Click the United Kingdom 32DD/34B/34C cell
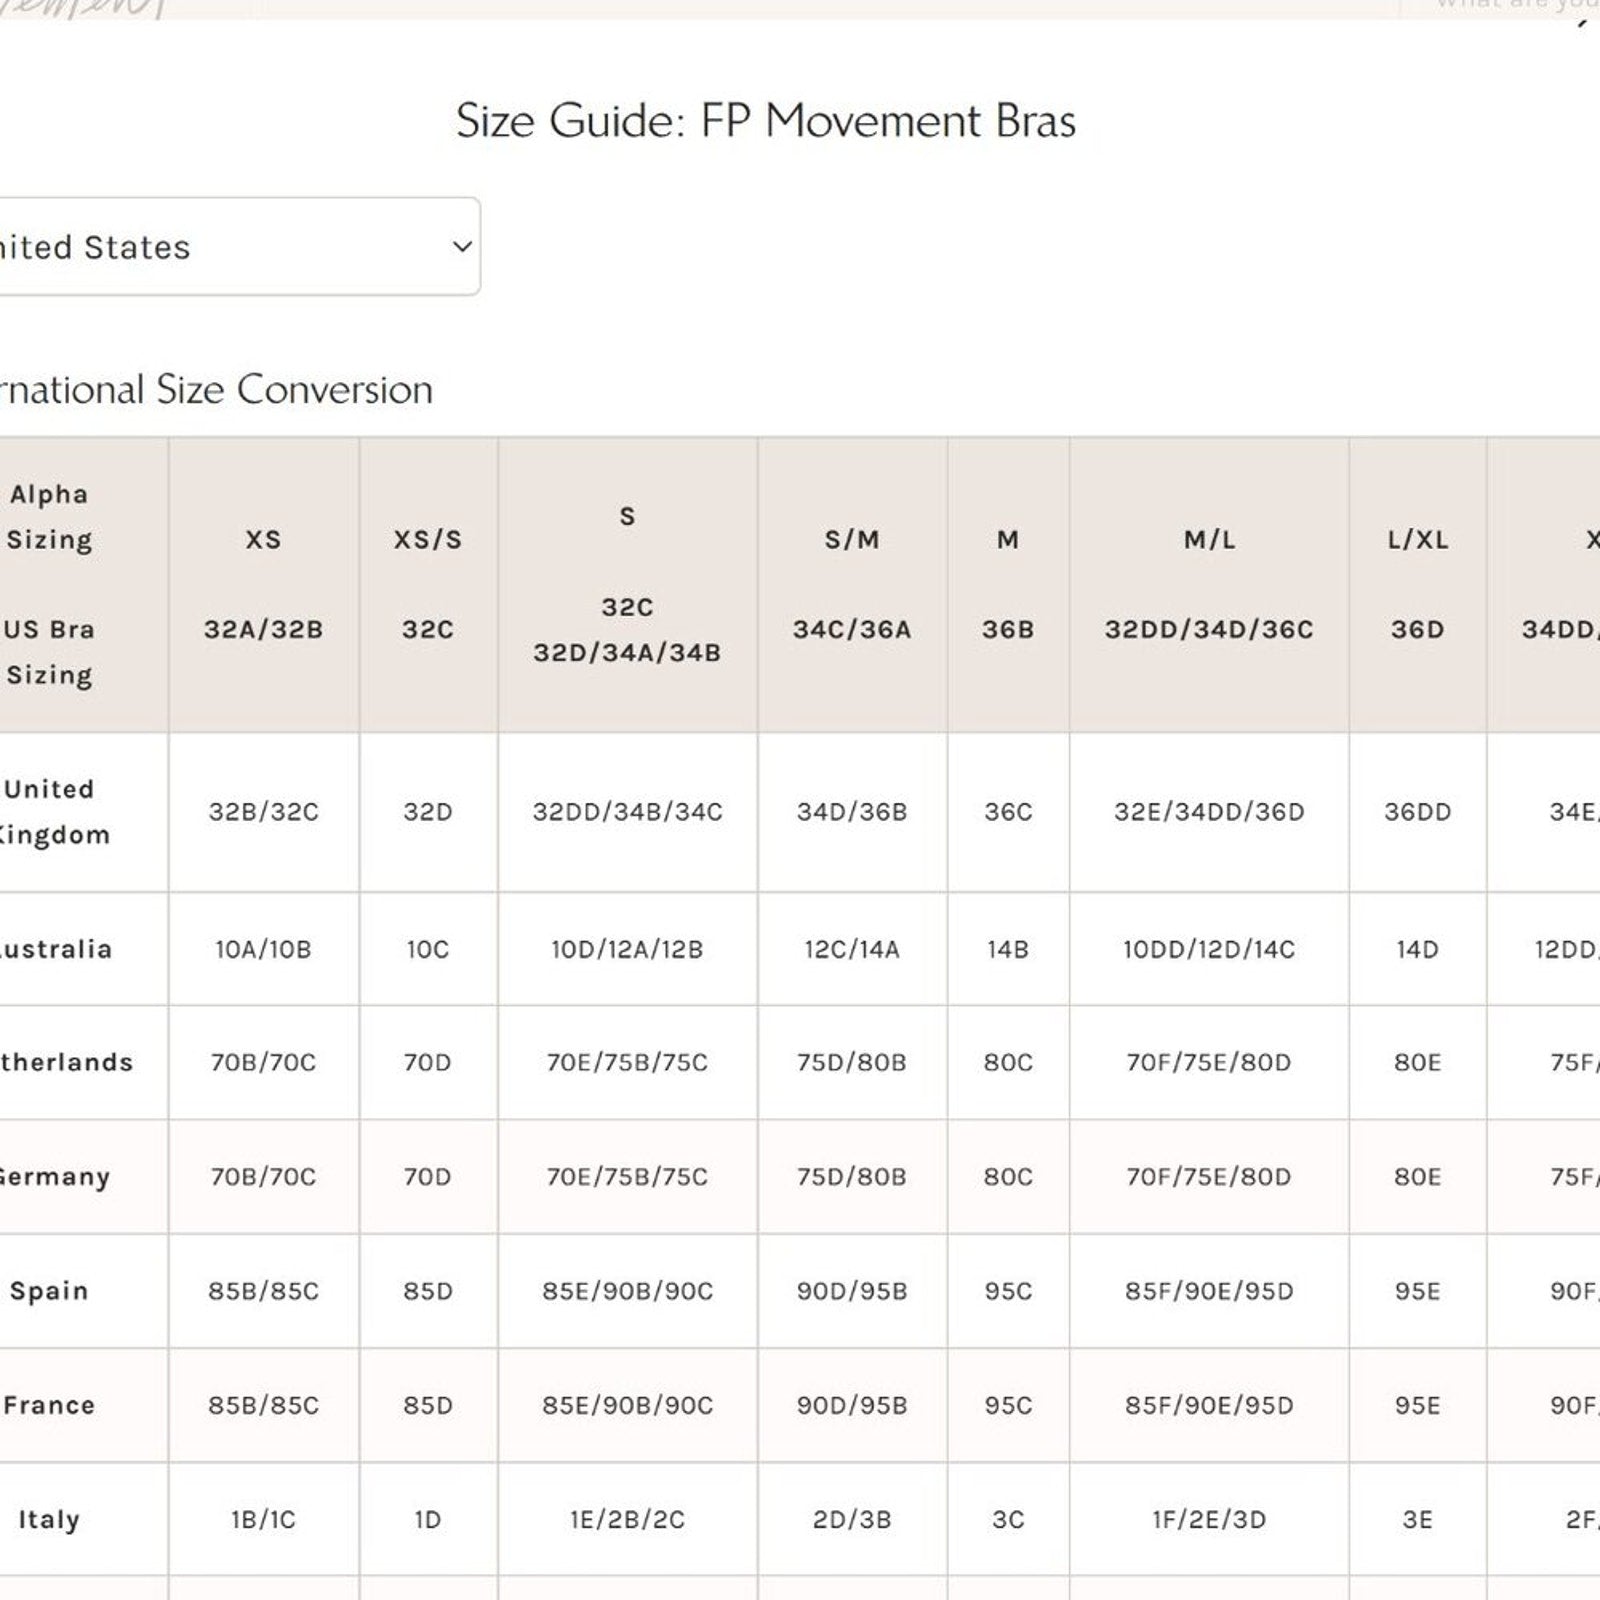 coord(627,812)
